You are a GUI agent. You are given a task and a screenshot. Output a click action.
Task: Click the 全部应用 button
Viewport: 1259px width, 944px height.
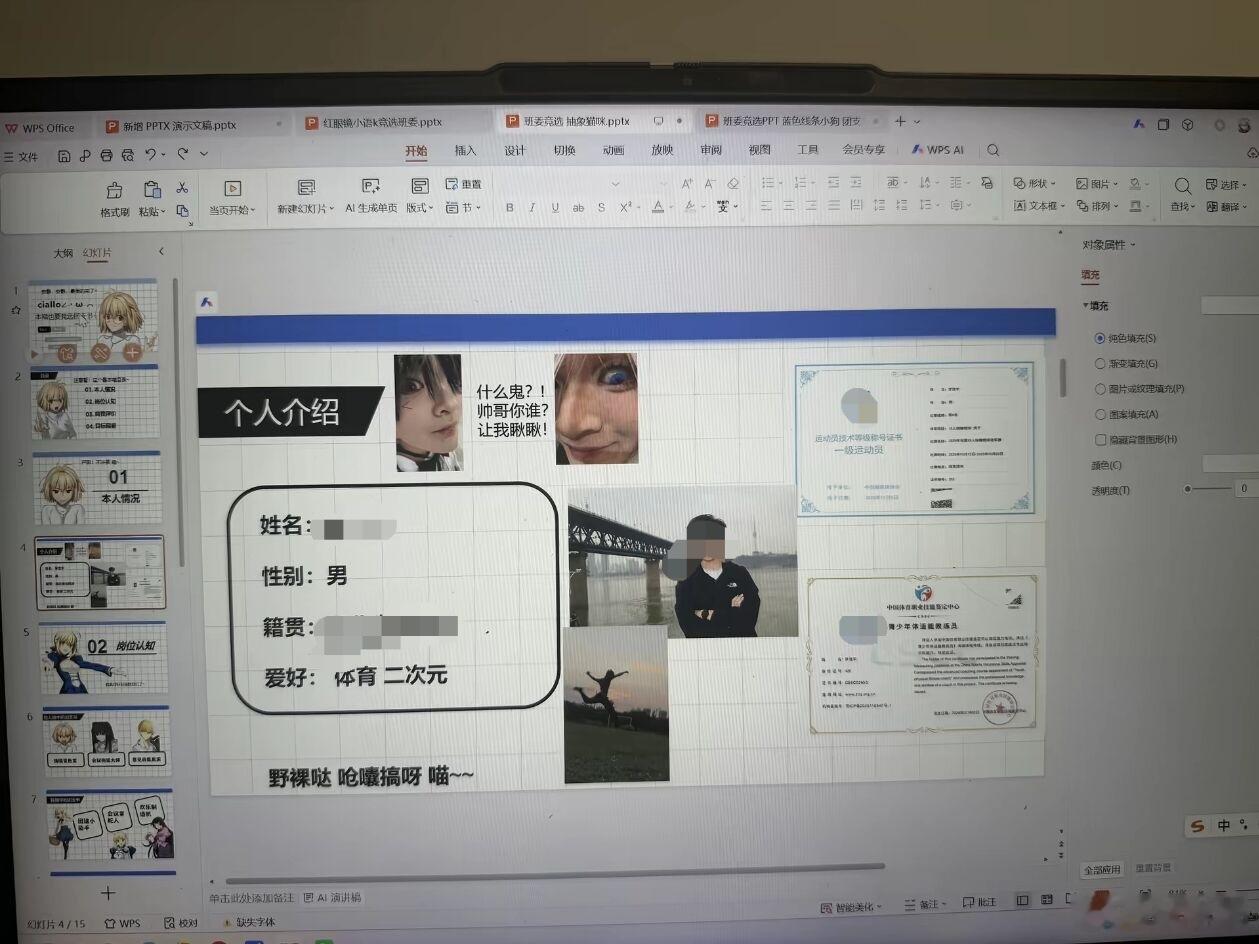point(1103,869)
